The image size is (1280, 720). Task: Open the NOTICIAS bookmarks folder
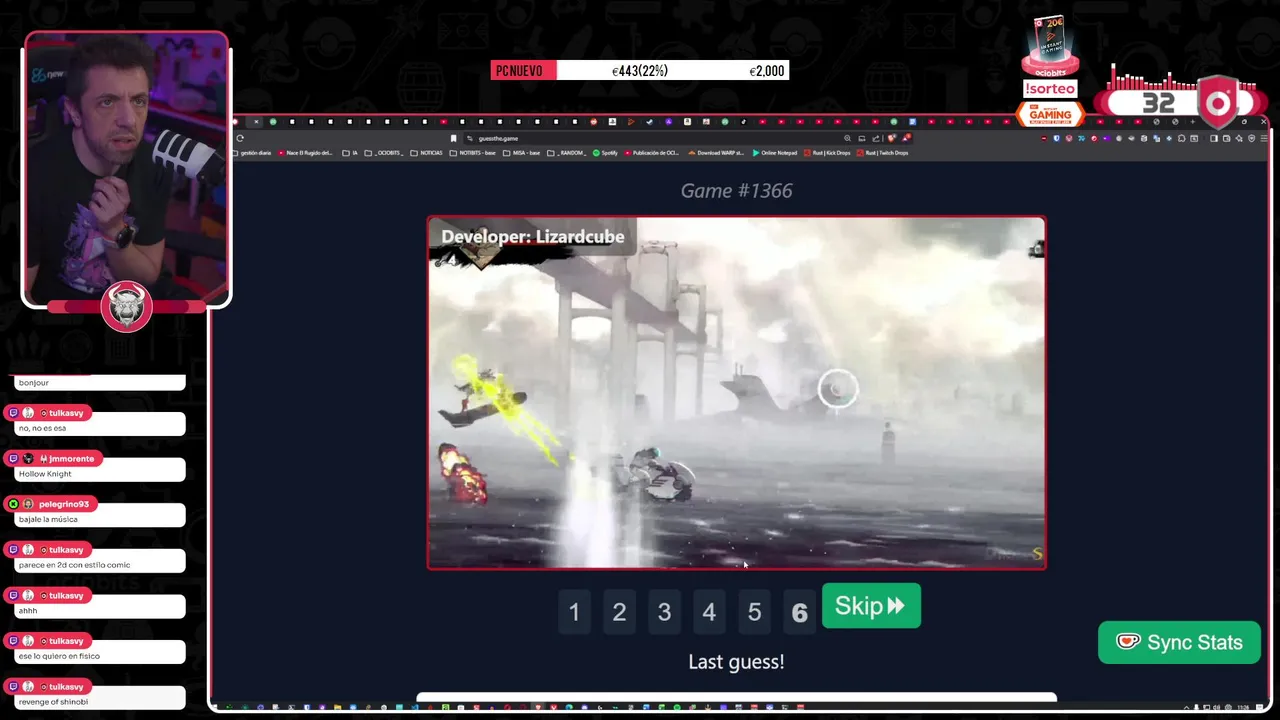(427, 153)
